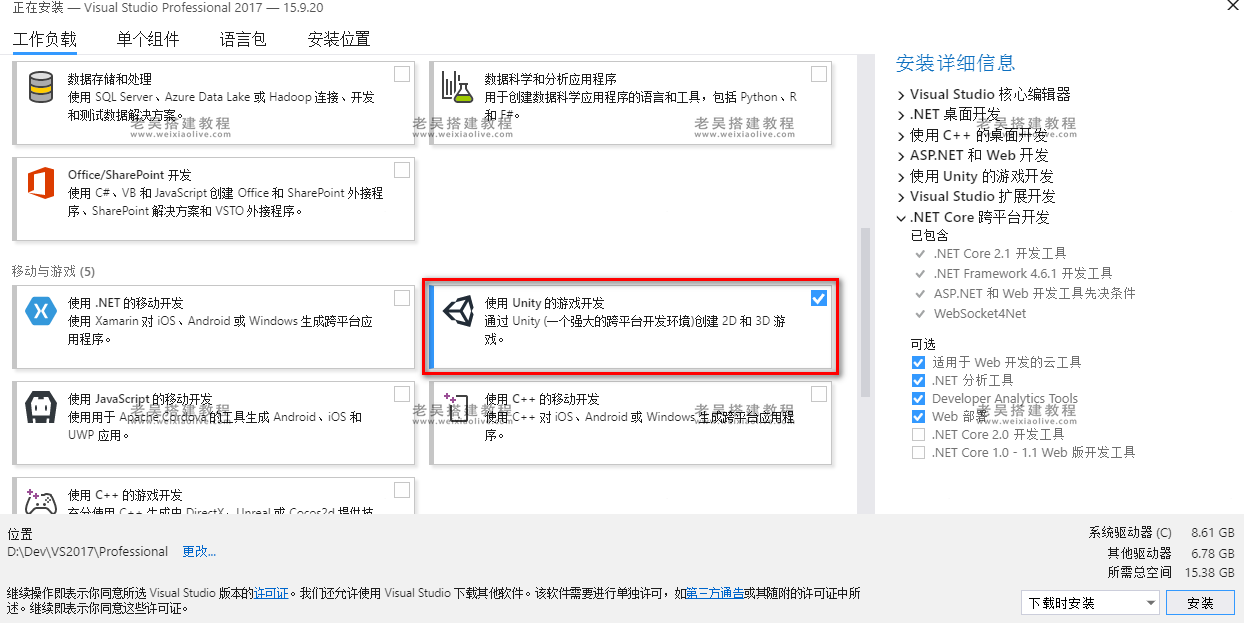
Task: Uncheck the Unity game development workload
Action: 819,298
